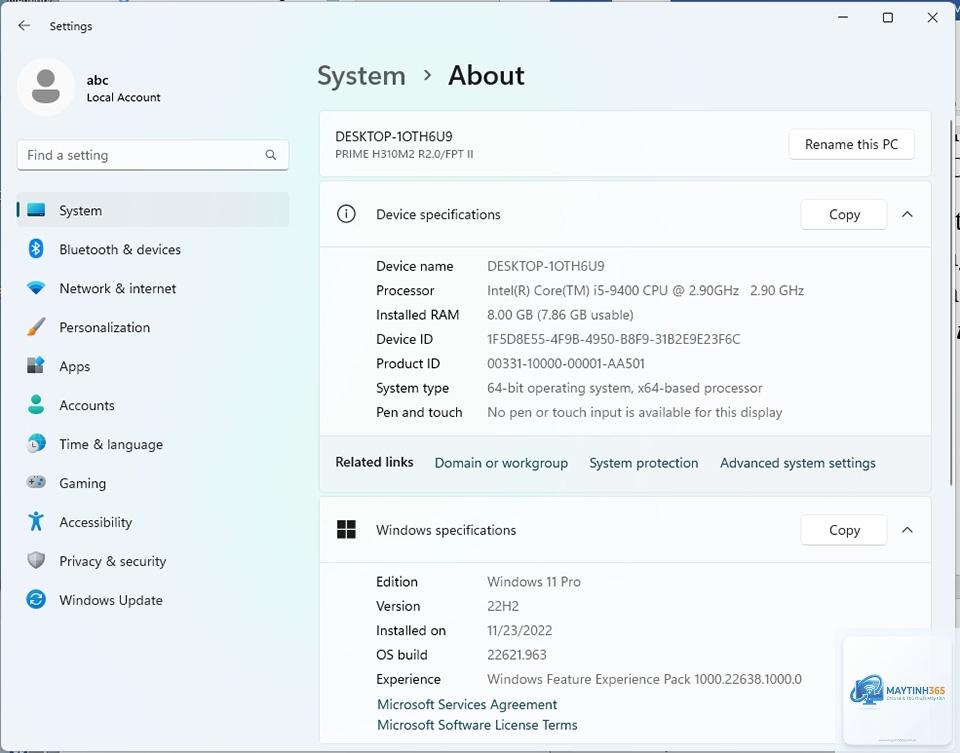The image size is (960, 753).
Task: Click the About page heading
Action: coord(486,76)
